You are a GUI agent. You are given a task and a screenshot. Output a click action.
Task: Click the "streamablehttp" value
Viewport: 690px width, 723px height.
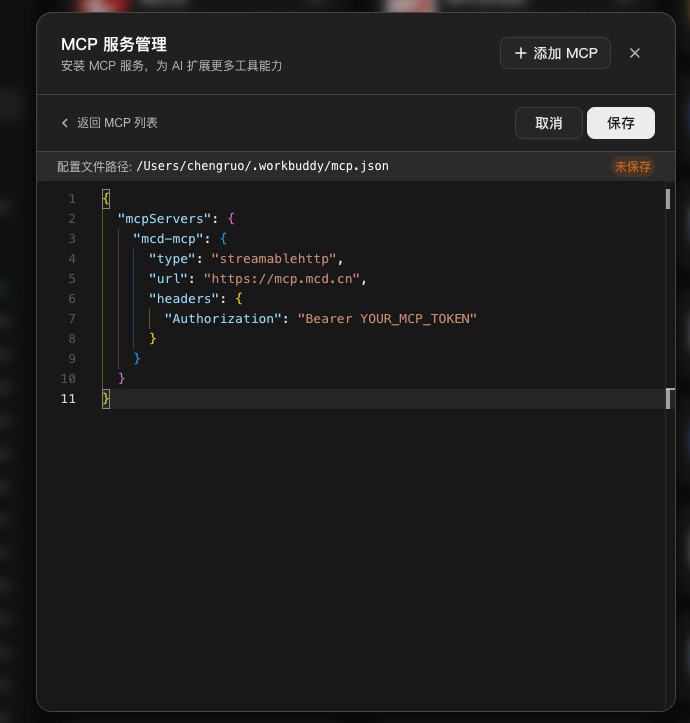[274, 259]
